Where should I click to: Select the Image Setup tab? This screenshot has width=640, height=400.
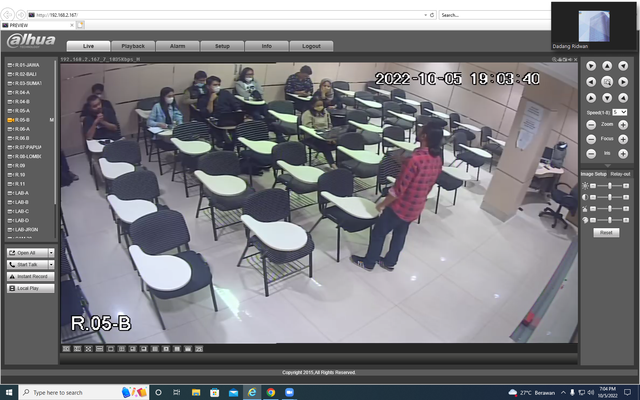593,174
